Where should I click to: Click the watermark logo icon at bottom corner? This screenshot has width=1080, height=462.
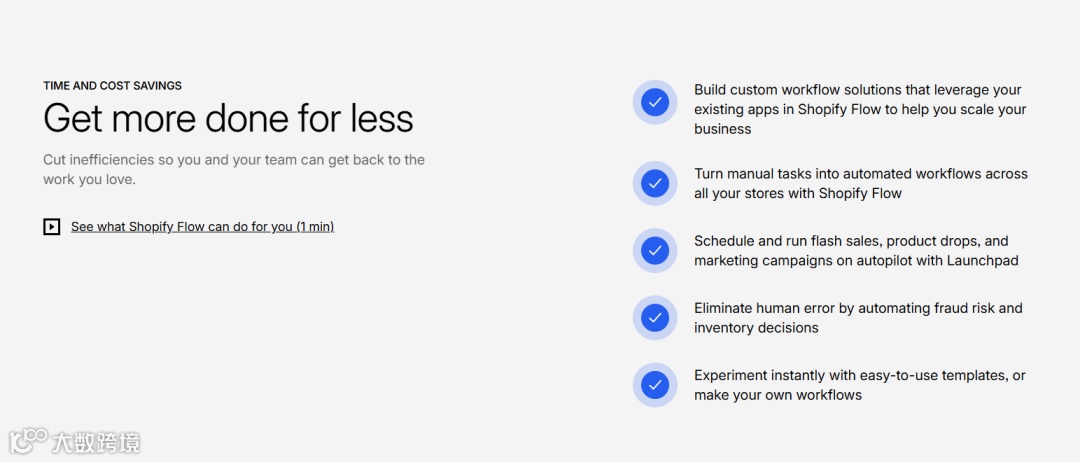click(x=28, y=441)
